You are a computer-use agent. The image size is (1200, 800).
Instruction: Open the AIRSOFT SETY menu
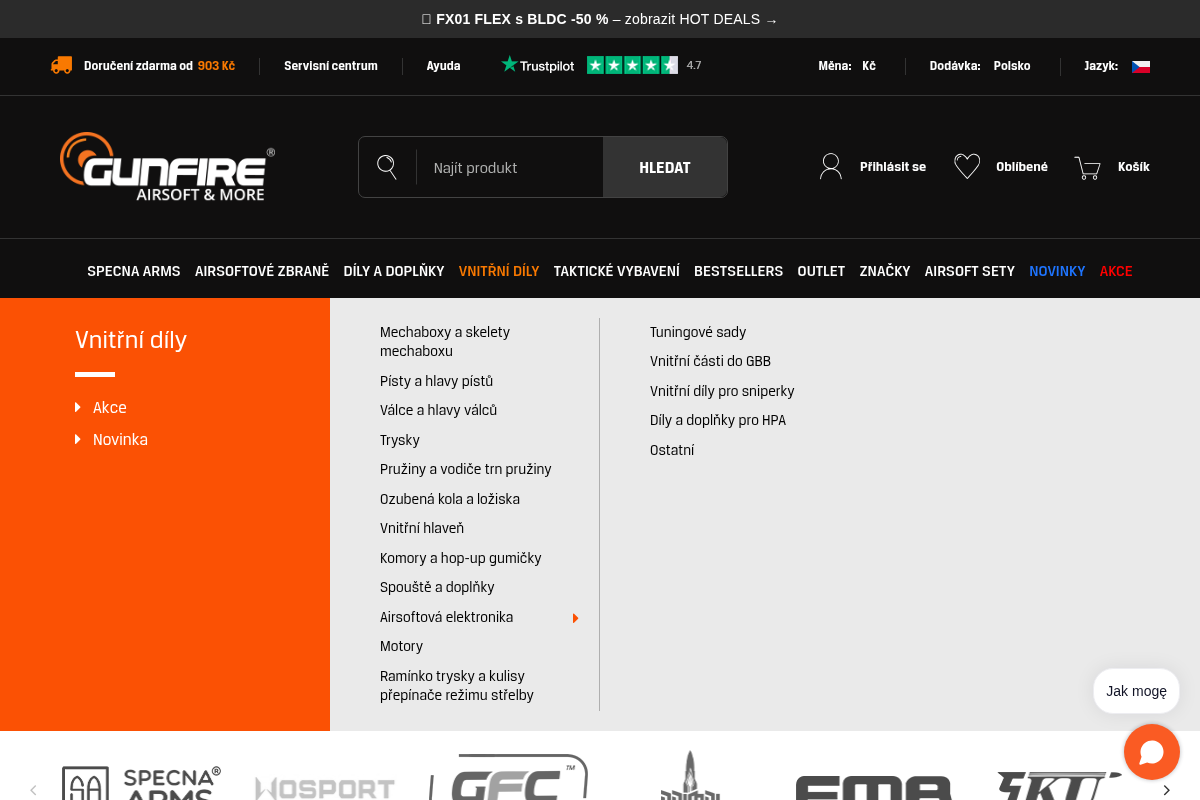[970, 271]
